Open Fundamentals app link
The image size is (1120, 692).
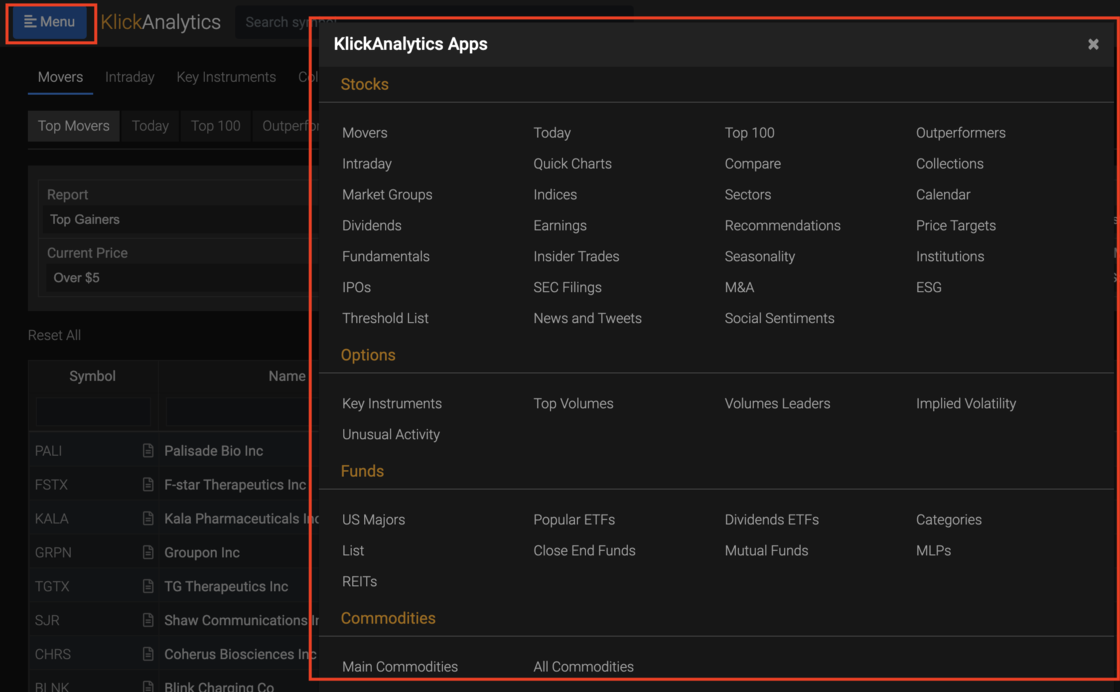tap(386, 256)
